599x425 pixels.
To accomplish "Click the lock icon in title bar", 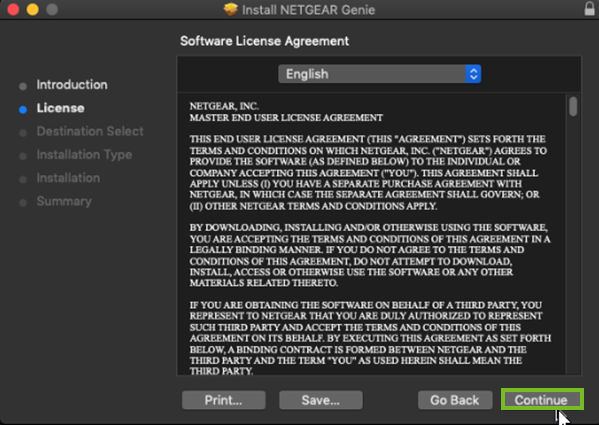I will pyautogui.click(x=589, y=9).
